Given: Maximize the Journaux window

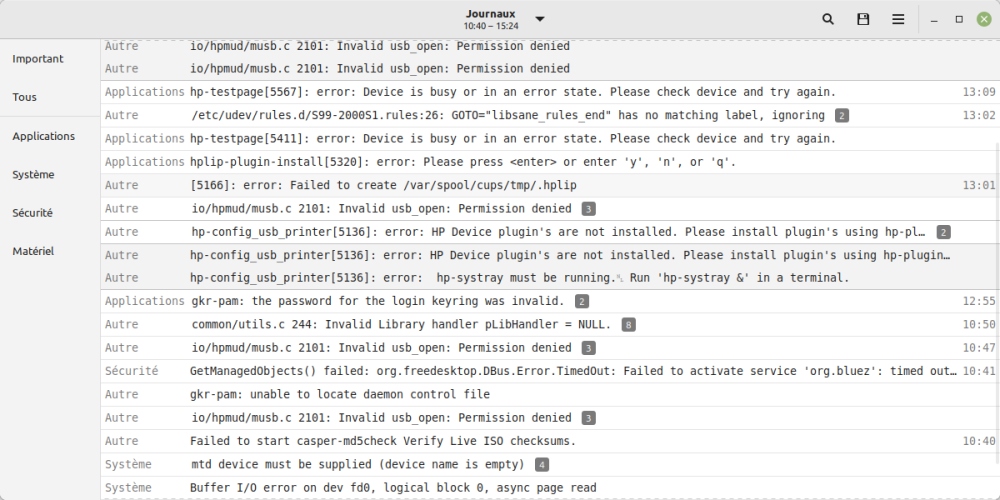Looking at the screenshot, I should tap(959, 19).
